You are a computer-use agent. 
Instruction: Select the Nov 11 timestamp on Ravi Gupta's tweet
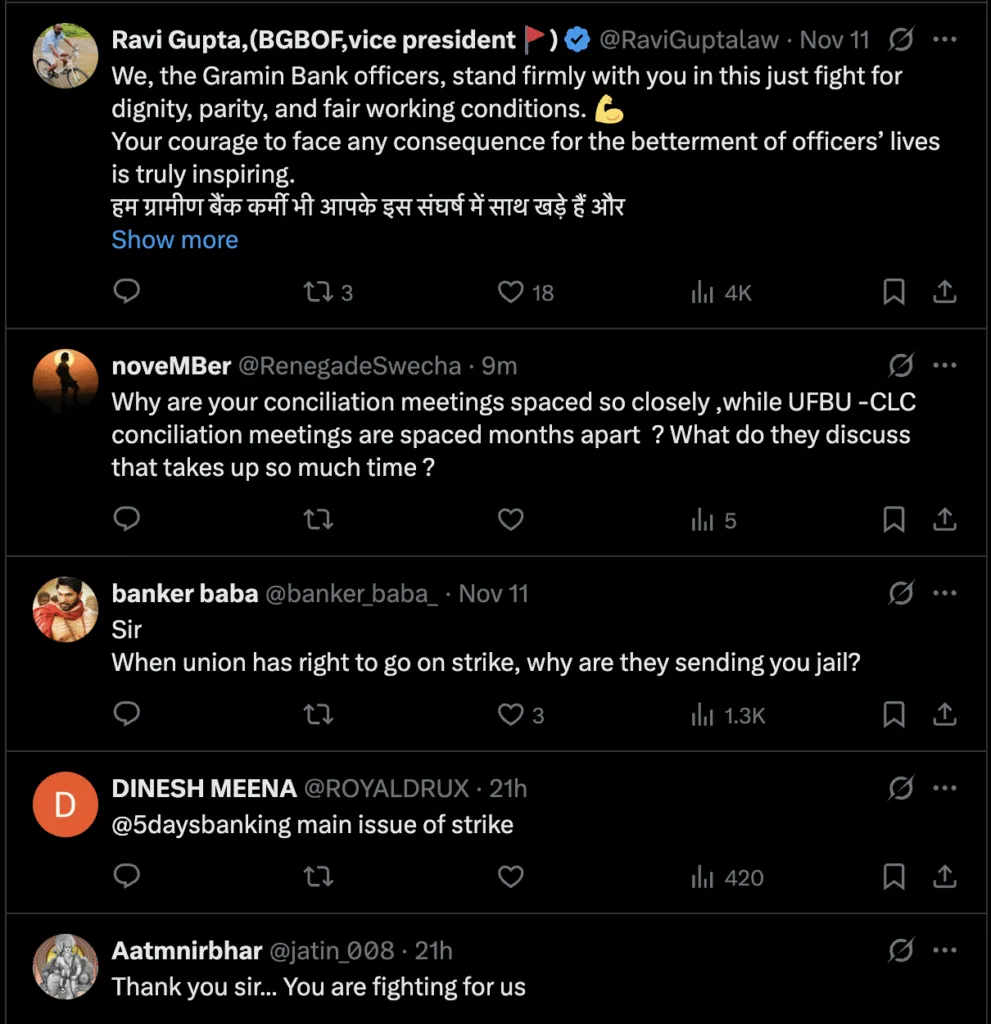click(x=833, y=40)
